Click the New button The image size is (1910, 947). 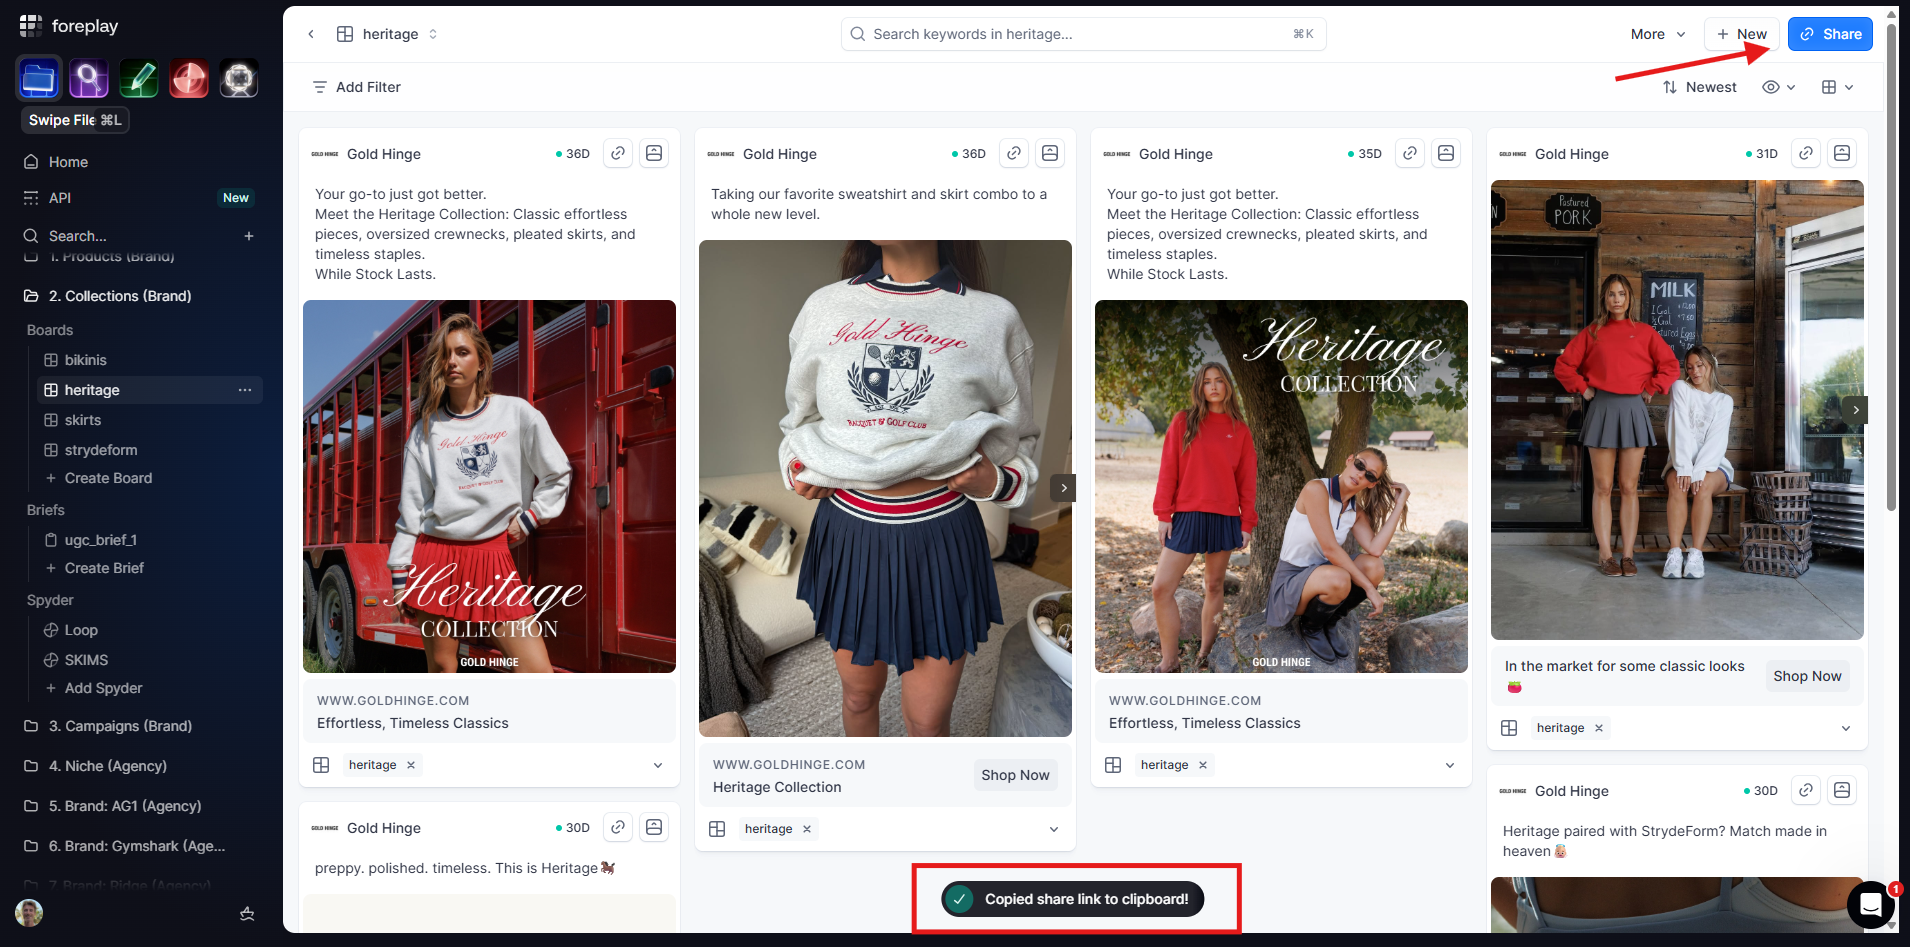pos(1742,34)
